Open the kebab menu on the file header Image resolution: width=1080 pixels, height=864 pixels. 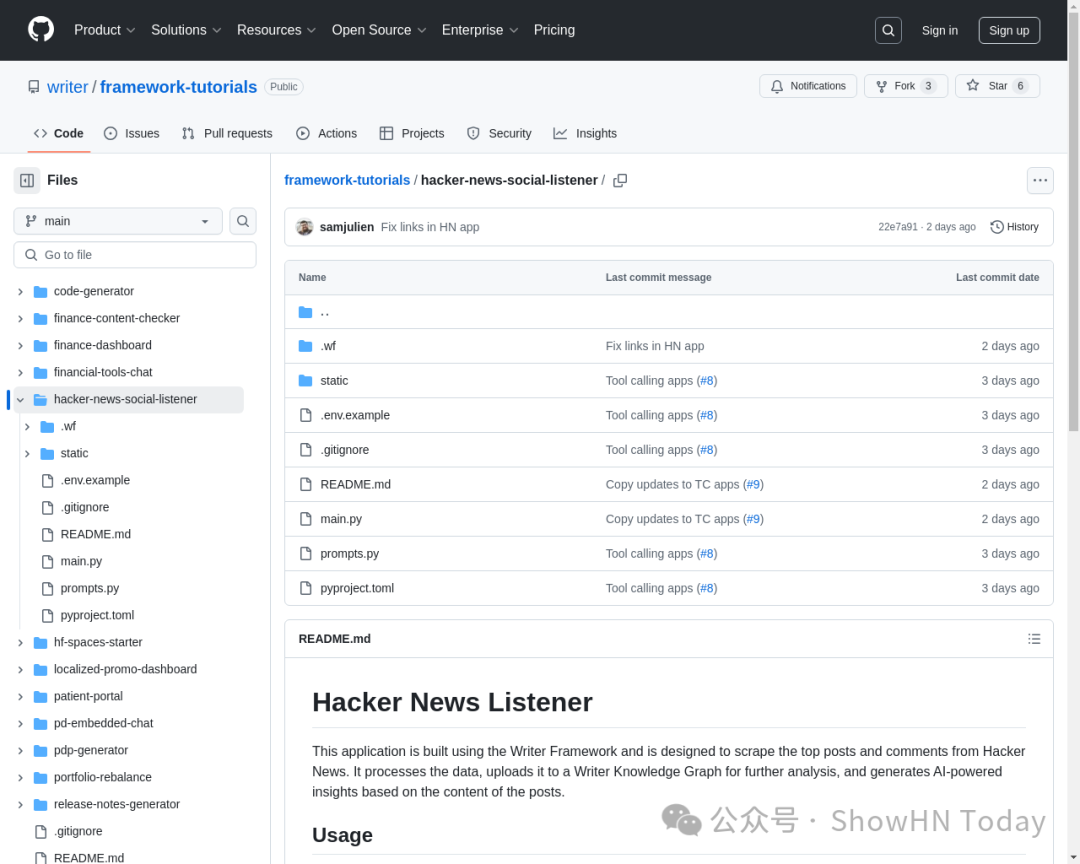[1040, 180]
